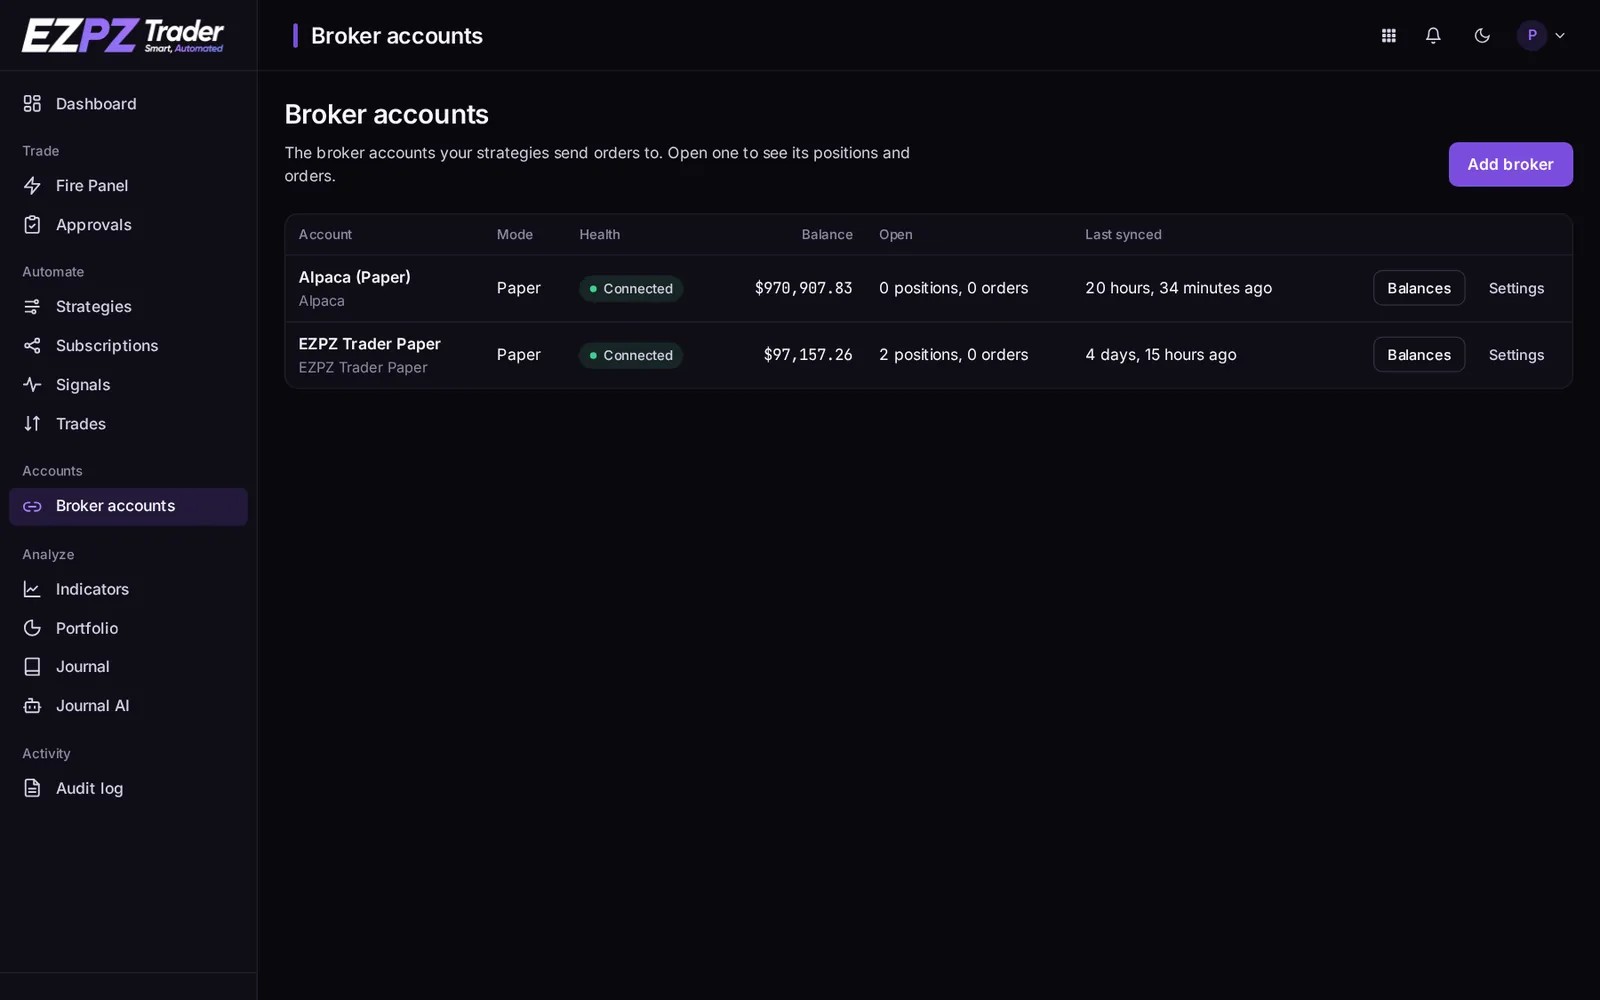Select Portfolio in sidebar
The image size is (1600, 1000).
(128, 628)
